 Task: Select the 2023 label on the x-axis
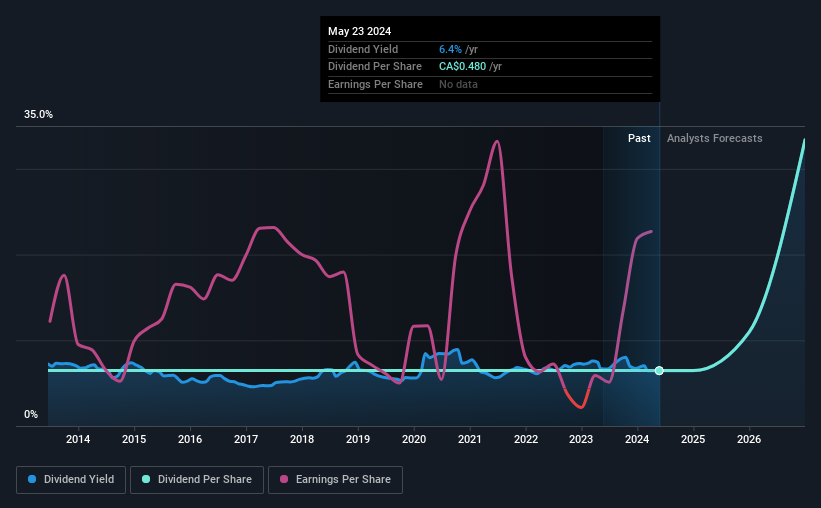[581, 439]
